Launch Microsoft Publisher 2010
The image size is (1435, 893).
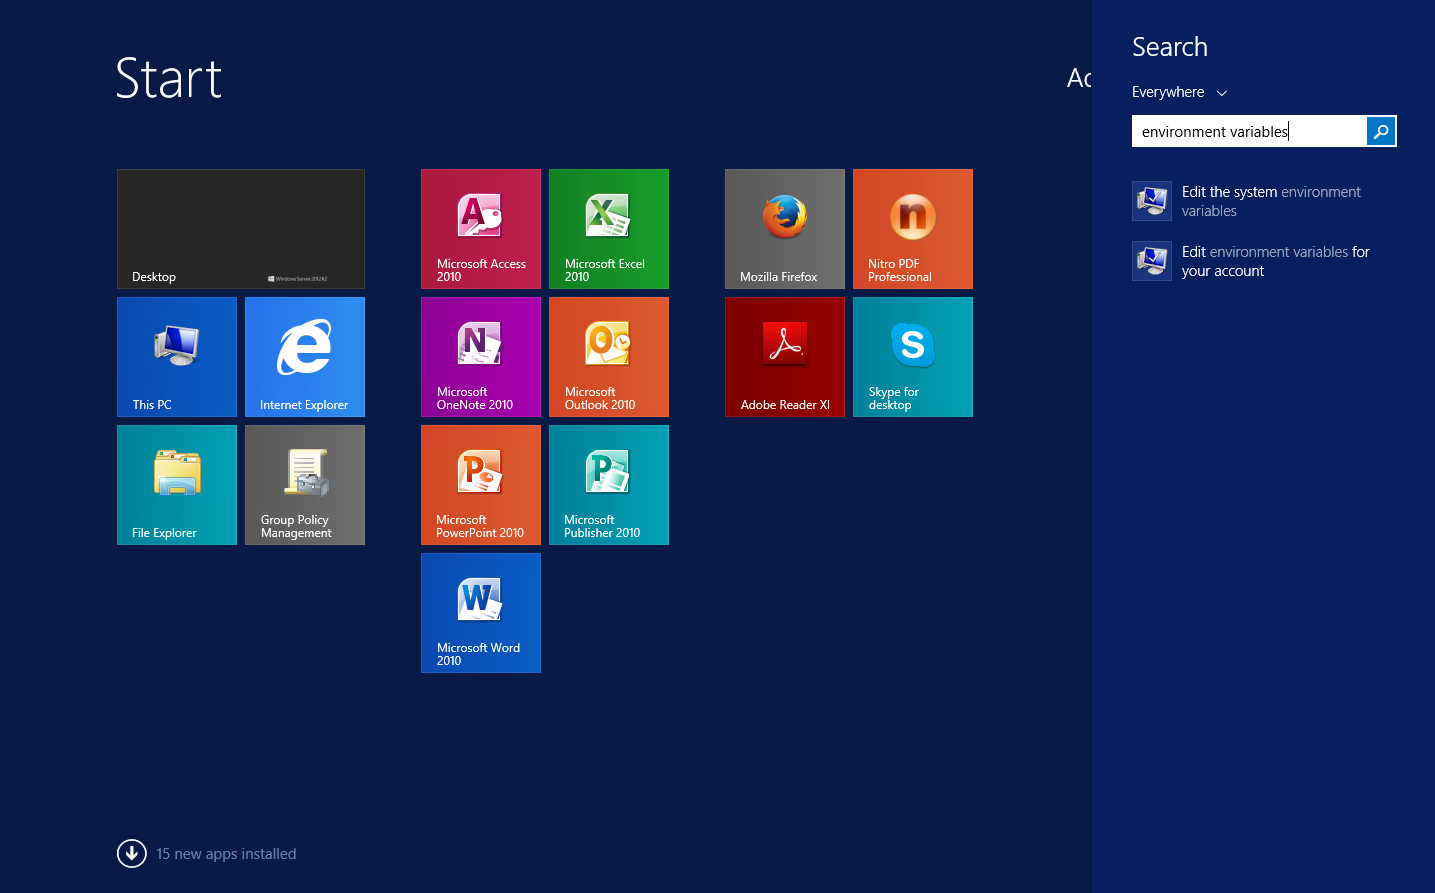[609, 485]
